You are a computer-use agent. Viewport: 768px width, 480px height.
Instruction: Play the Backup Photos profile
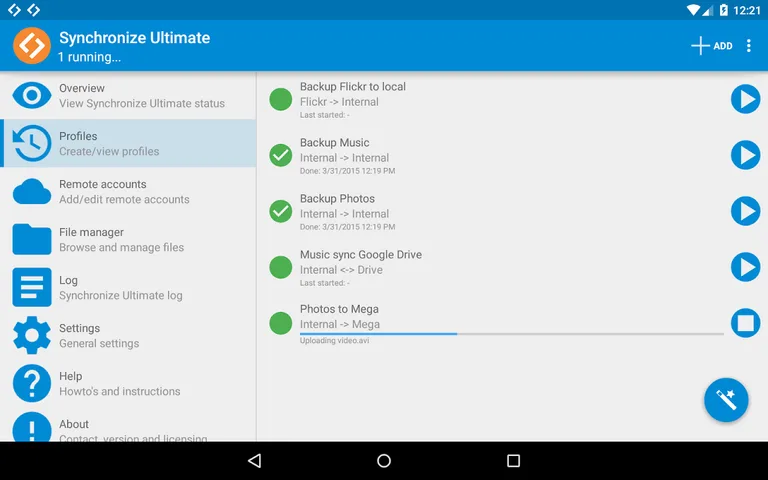745,211
